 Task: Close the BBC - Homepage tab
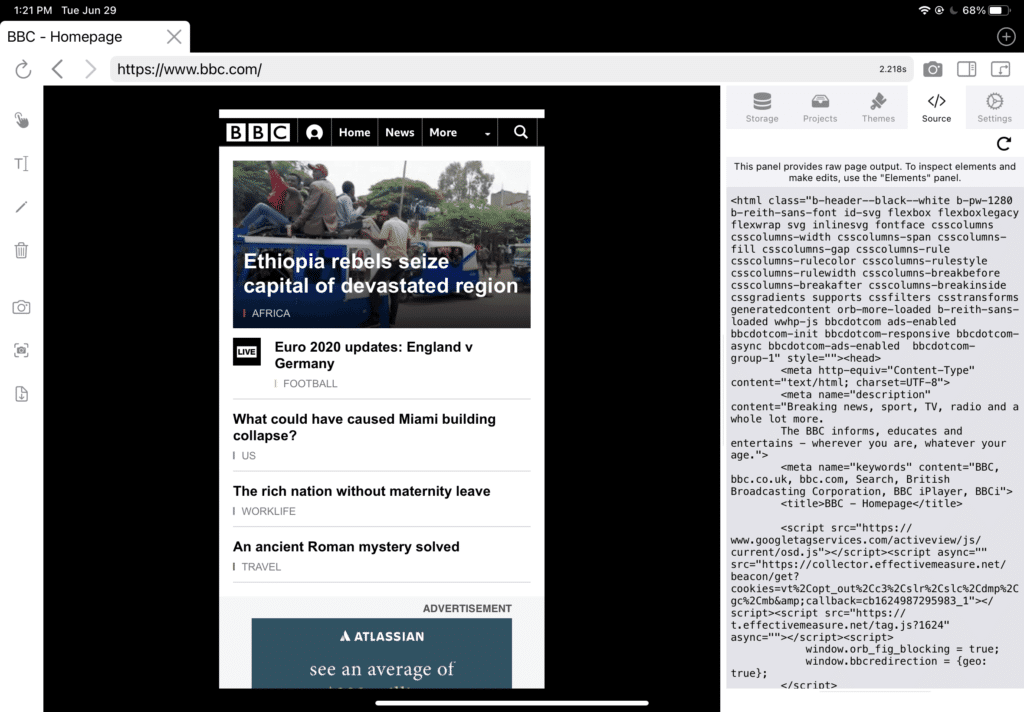tap(174, 37)
